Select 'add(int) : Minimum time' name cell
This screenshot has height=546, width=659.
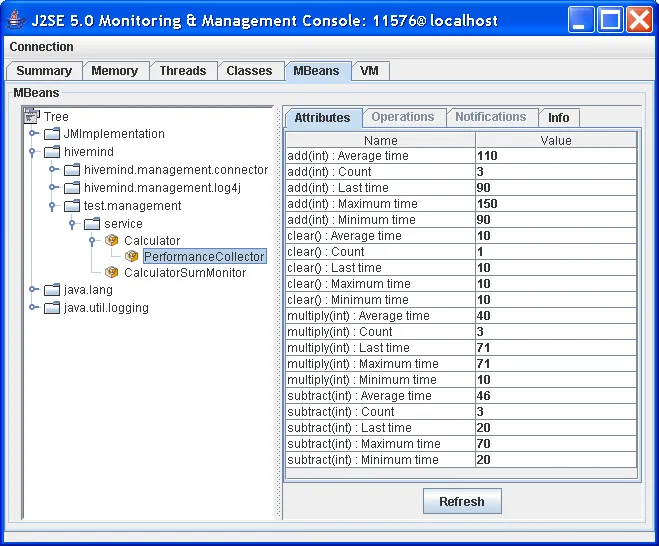click(381, 219)
